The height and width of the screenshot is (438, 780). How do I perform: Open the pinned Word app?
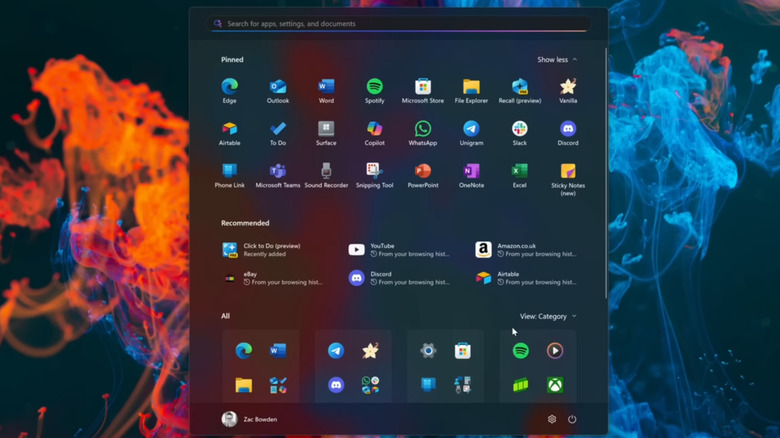(x=326, y=91)
